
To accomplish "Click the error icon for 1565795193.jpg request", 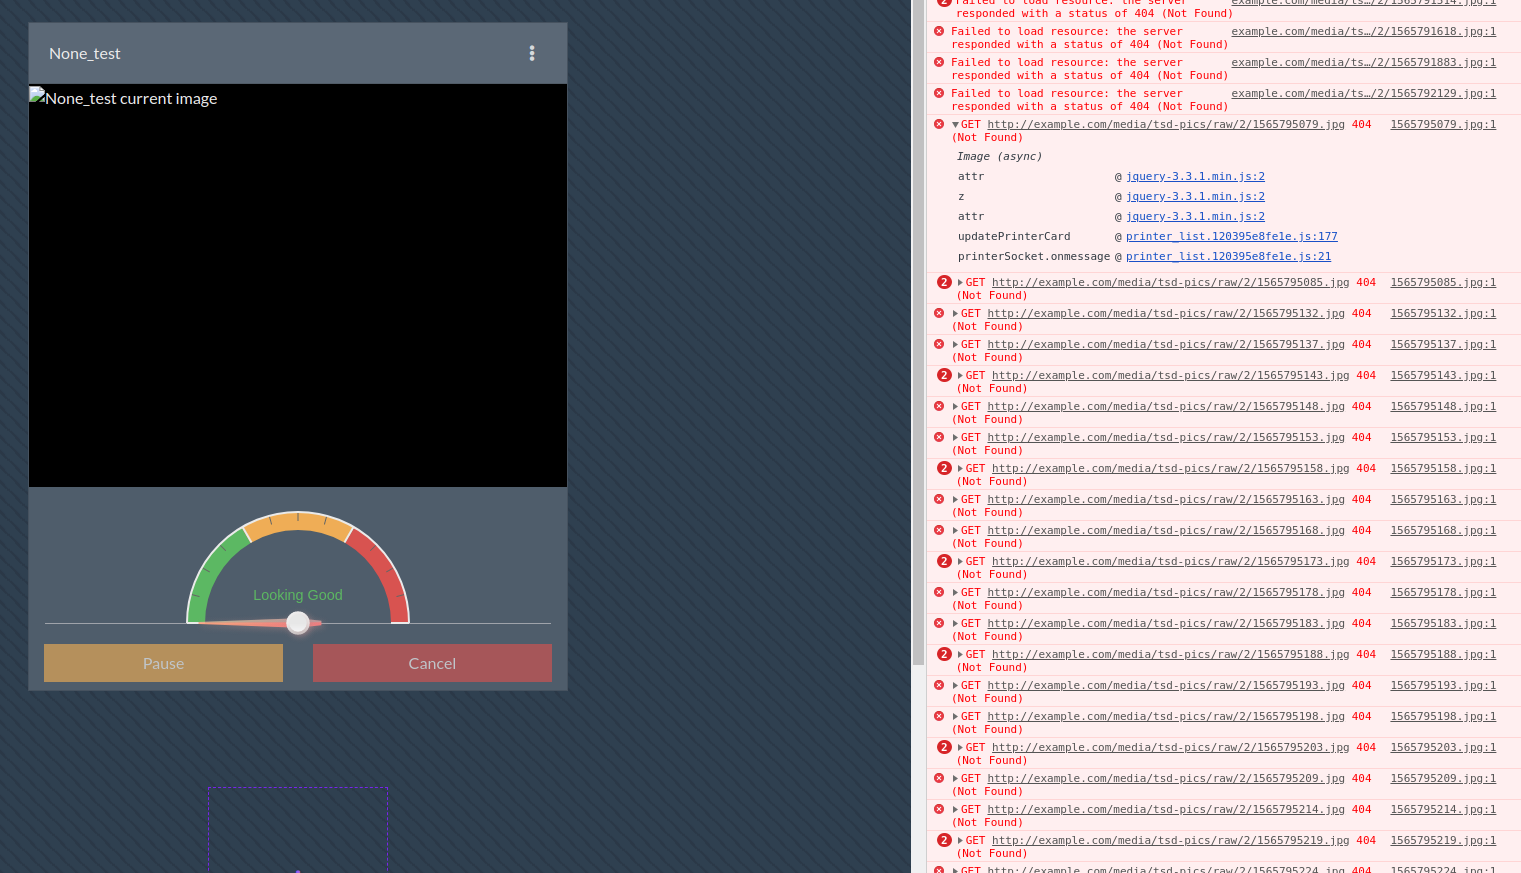I will point(939,685).
